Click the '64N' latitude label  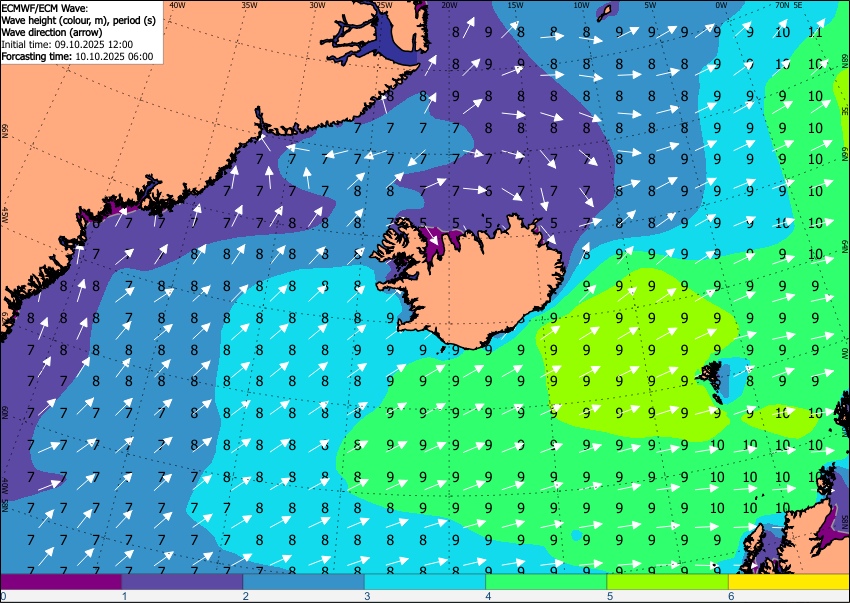(x=844, y=246)
